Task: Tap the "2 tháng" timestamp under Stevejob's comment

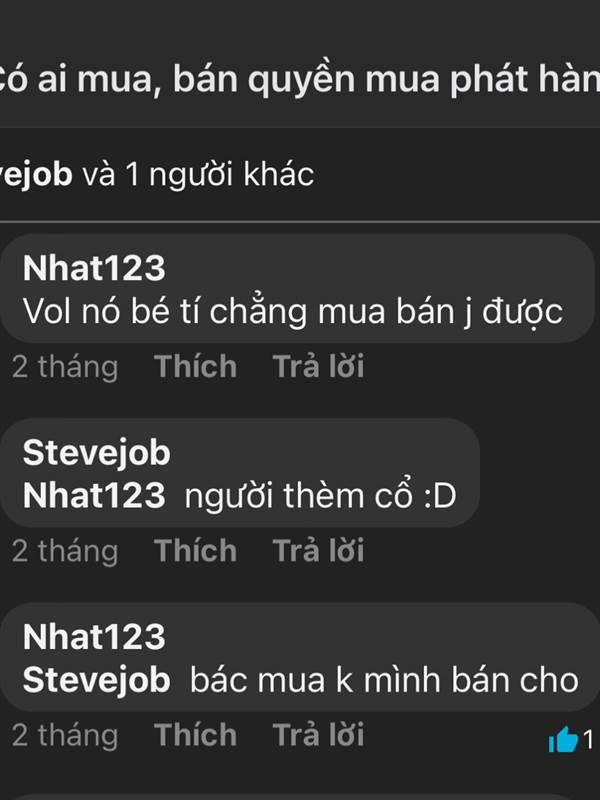Action: [65, 552]
